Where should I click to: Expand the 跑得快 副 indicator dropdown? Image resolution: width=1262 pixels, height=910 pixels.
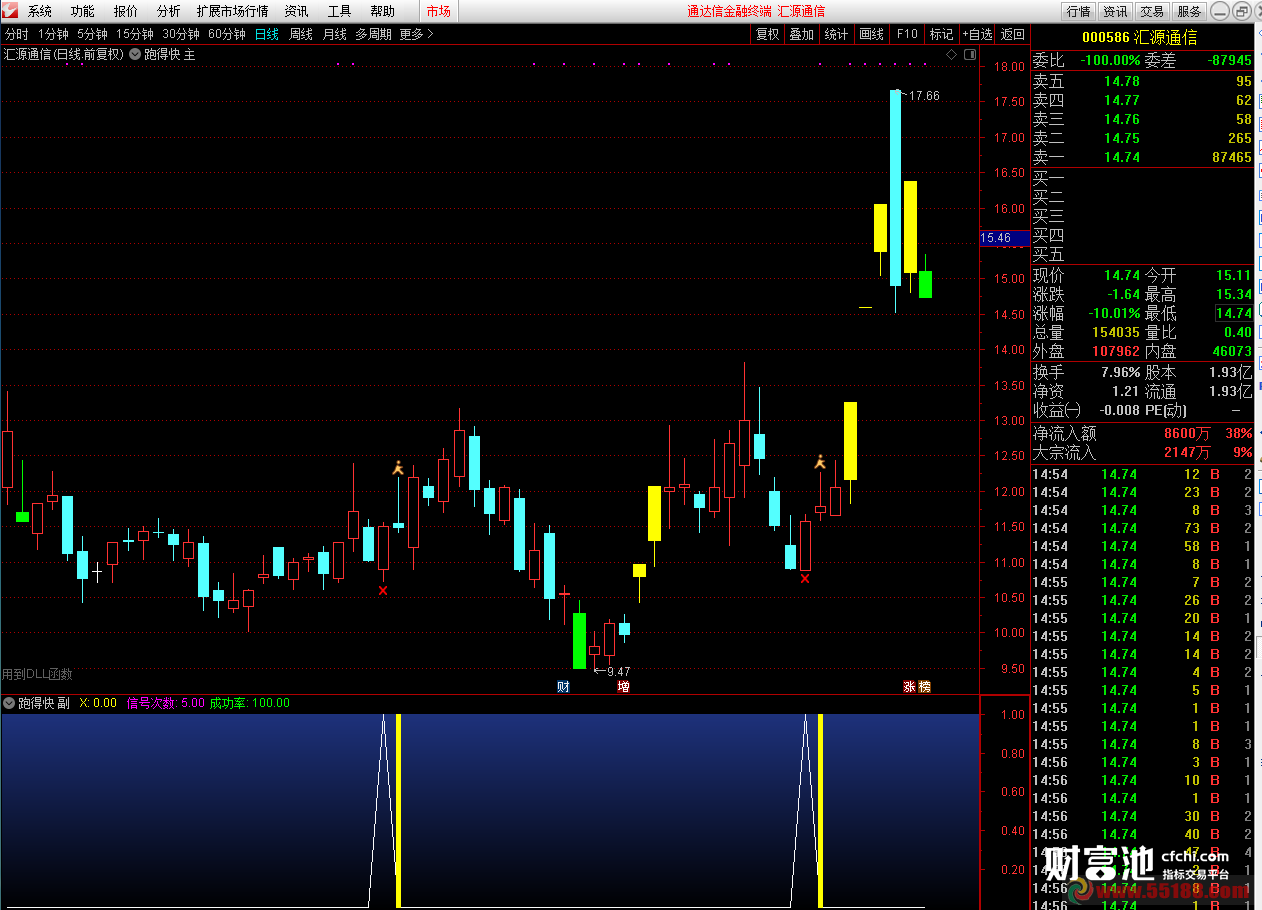click(x=9, y=703)
